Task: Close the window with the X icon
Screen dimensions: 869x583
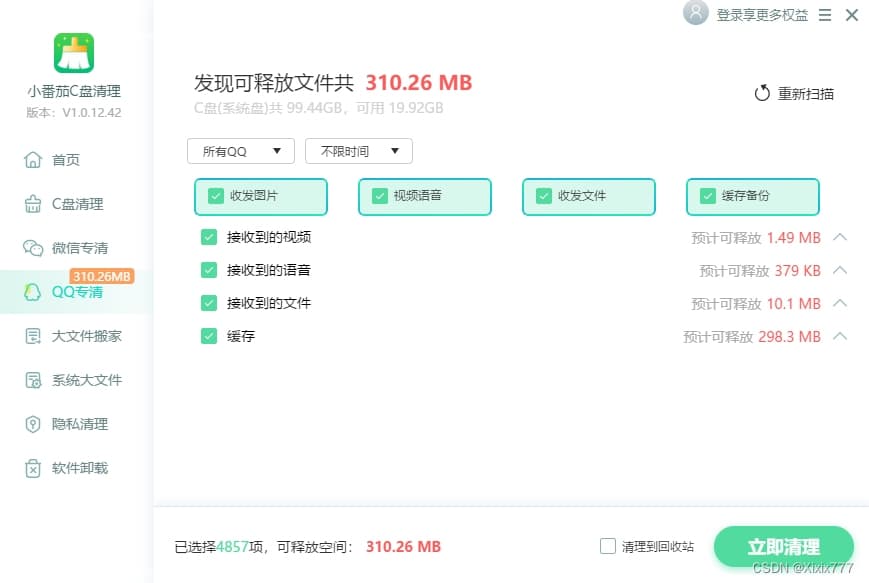Action: coord(852,15)
